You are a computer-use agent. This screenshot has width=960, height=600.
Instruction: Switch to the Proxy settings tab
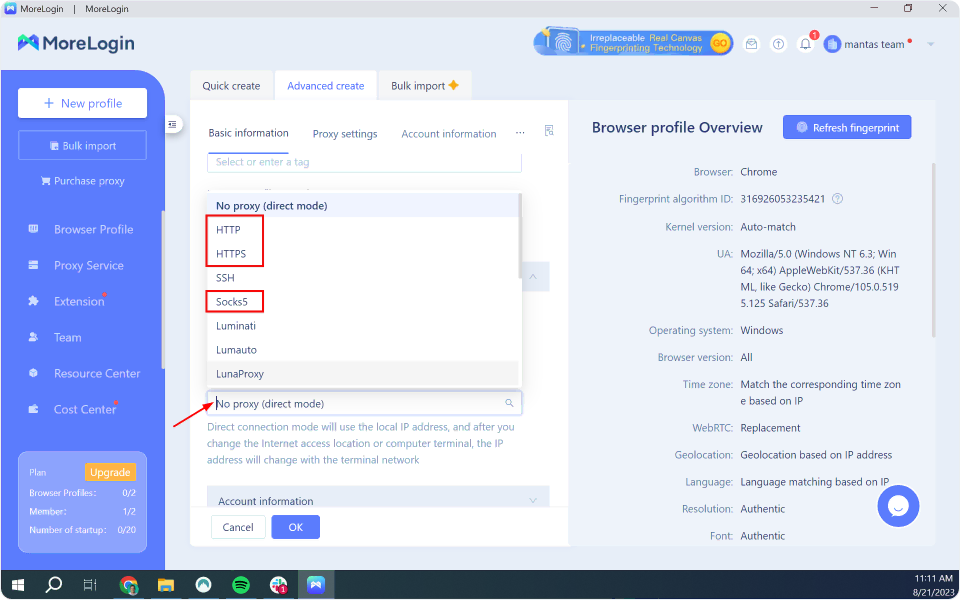(x=344, y=133)
